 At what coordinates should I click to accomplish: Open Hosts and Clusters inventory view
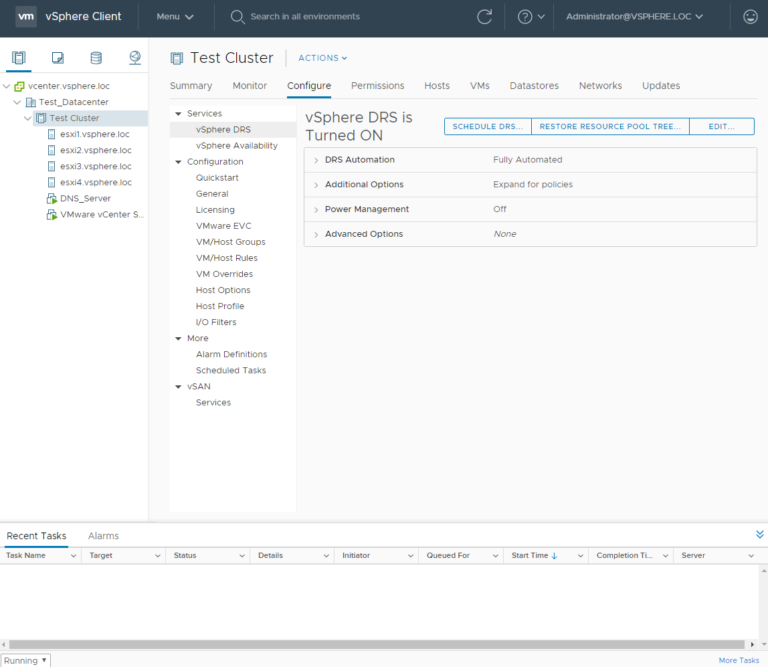(19, 58)
